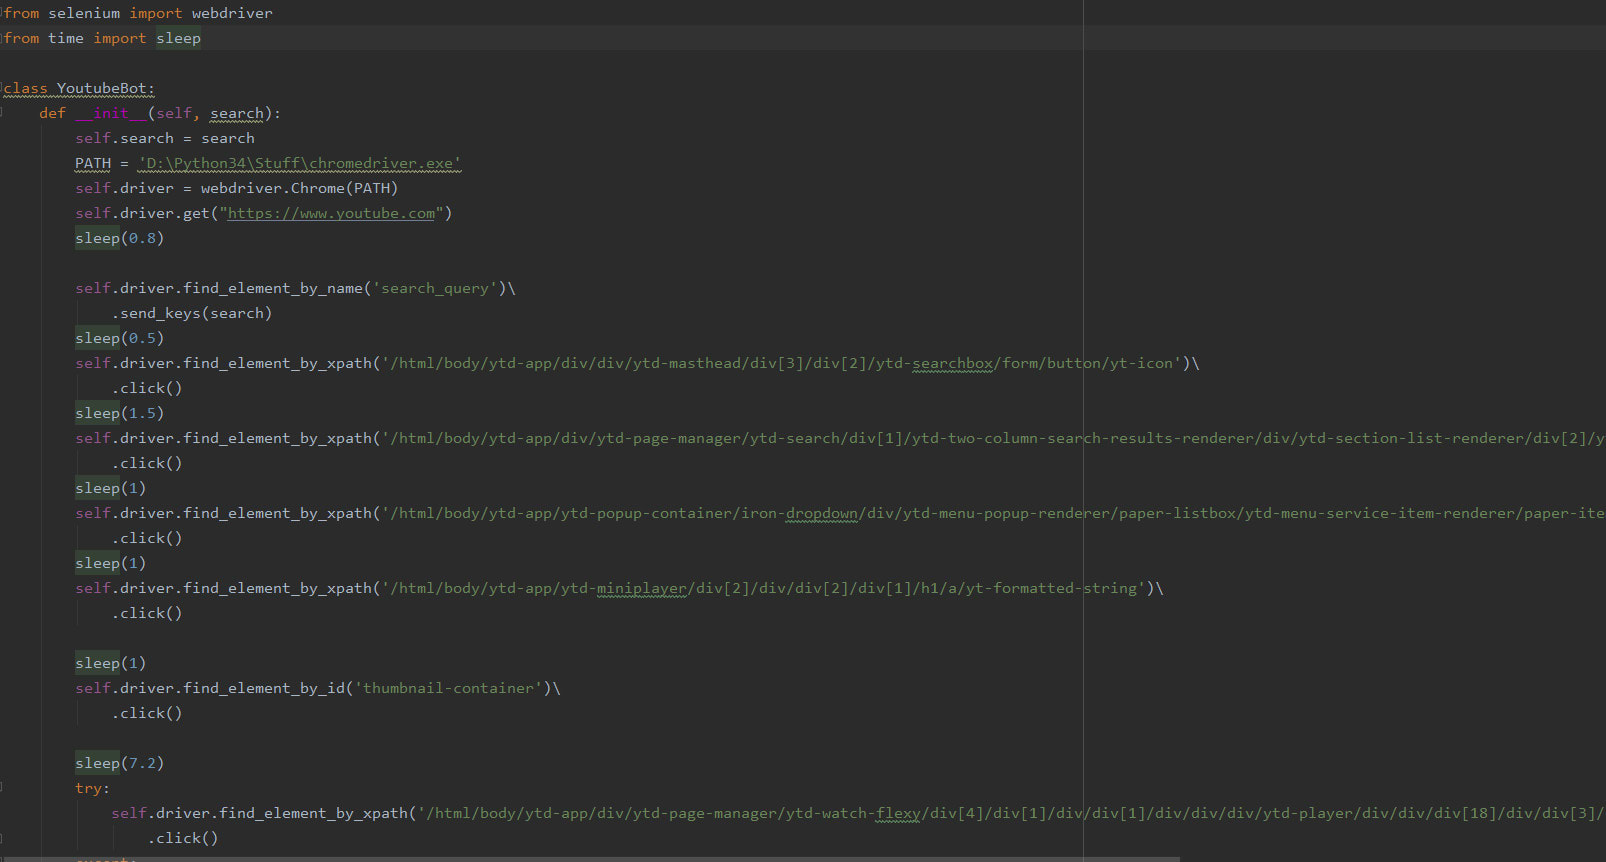Click the 'search_query' string

click(x=435, y=288)
